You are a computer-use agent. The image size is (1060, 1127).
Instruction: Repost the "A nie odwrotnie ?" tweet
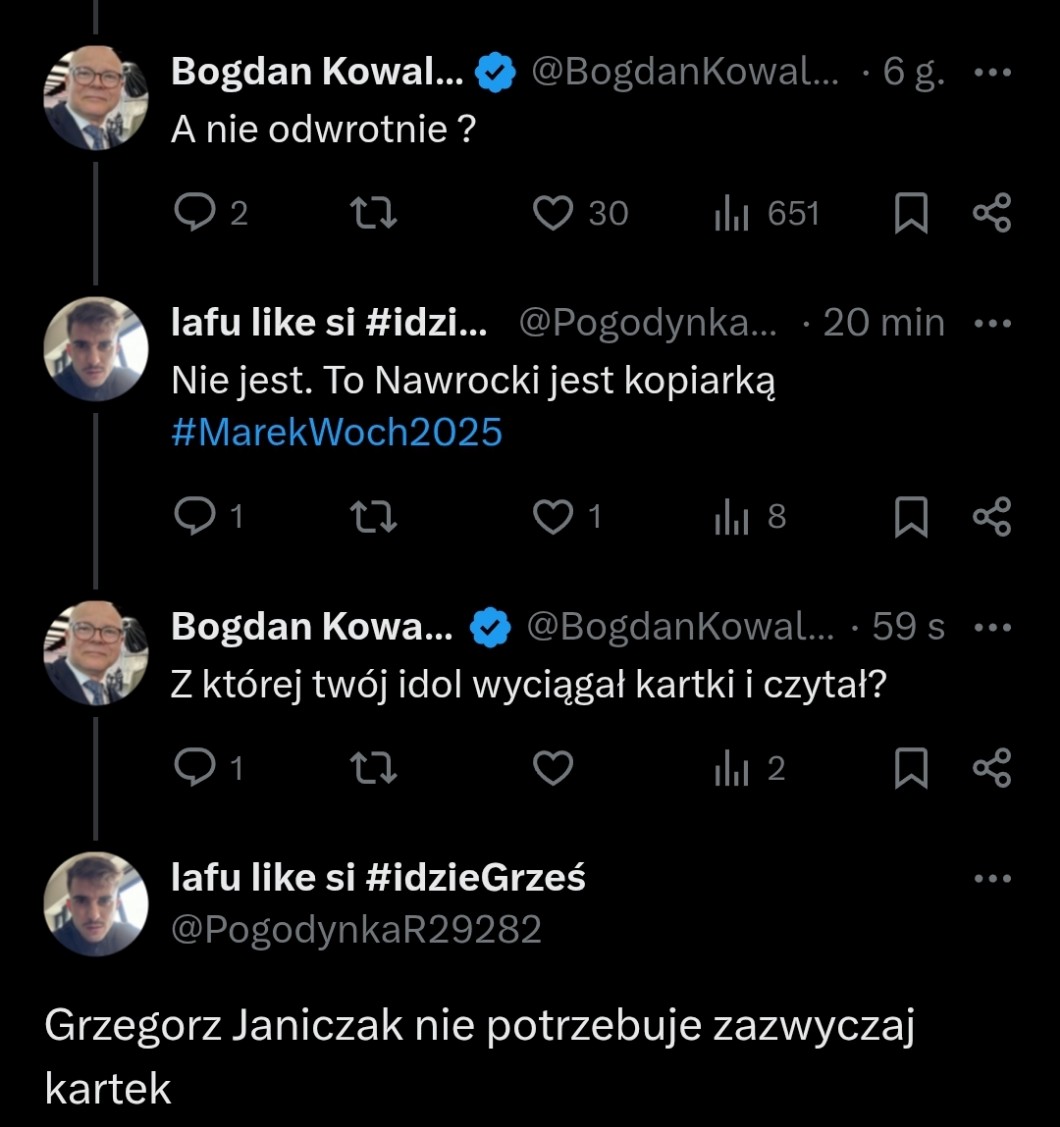pos(376,213)
